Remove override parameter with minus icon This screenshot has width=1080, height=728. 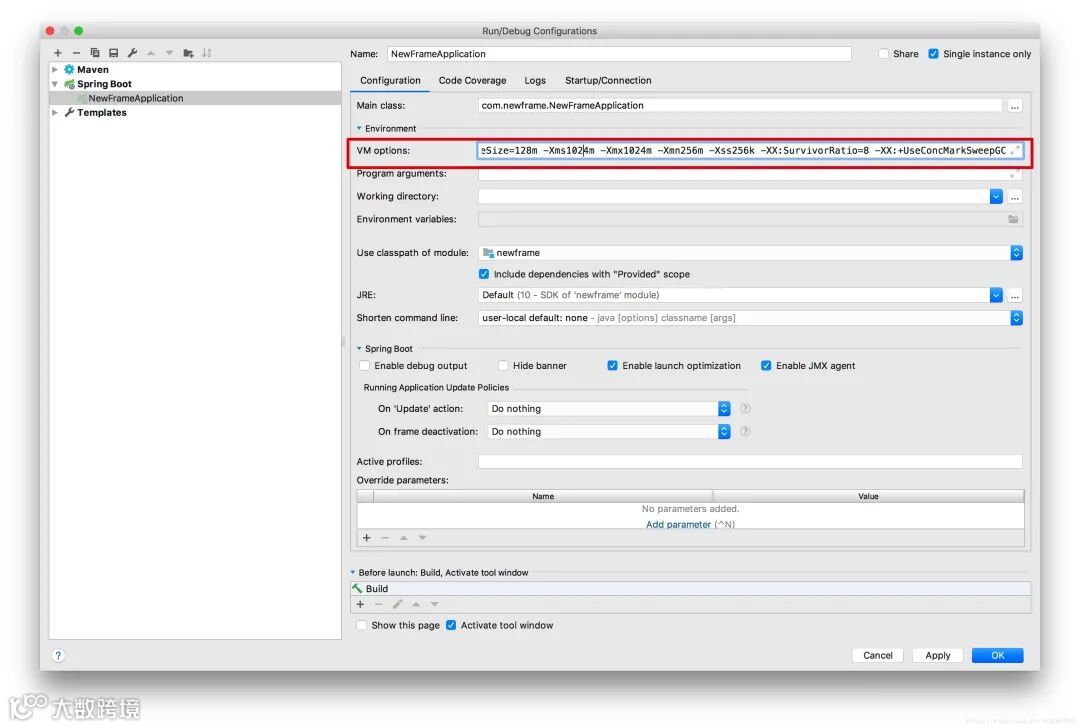385,538
